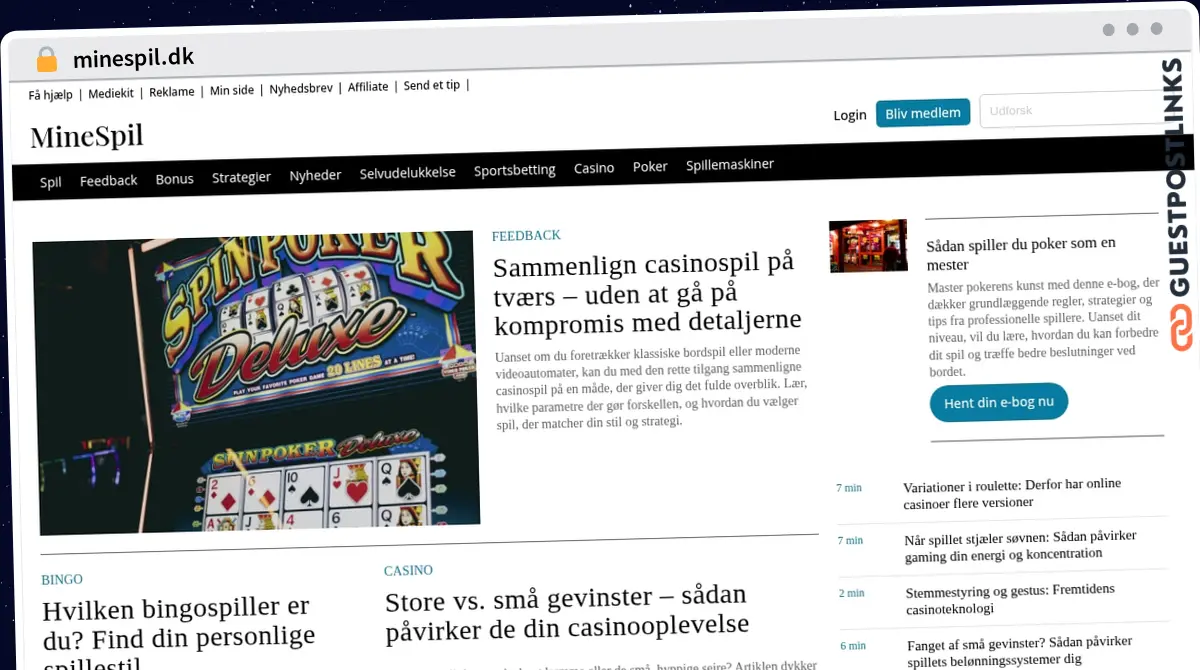Screen dimensions: 1200x670
Task: Select Casino in the navigation bar
Action: point(594,168)
